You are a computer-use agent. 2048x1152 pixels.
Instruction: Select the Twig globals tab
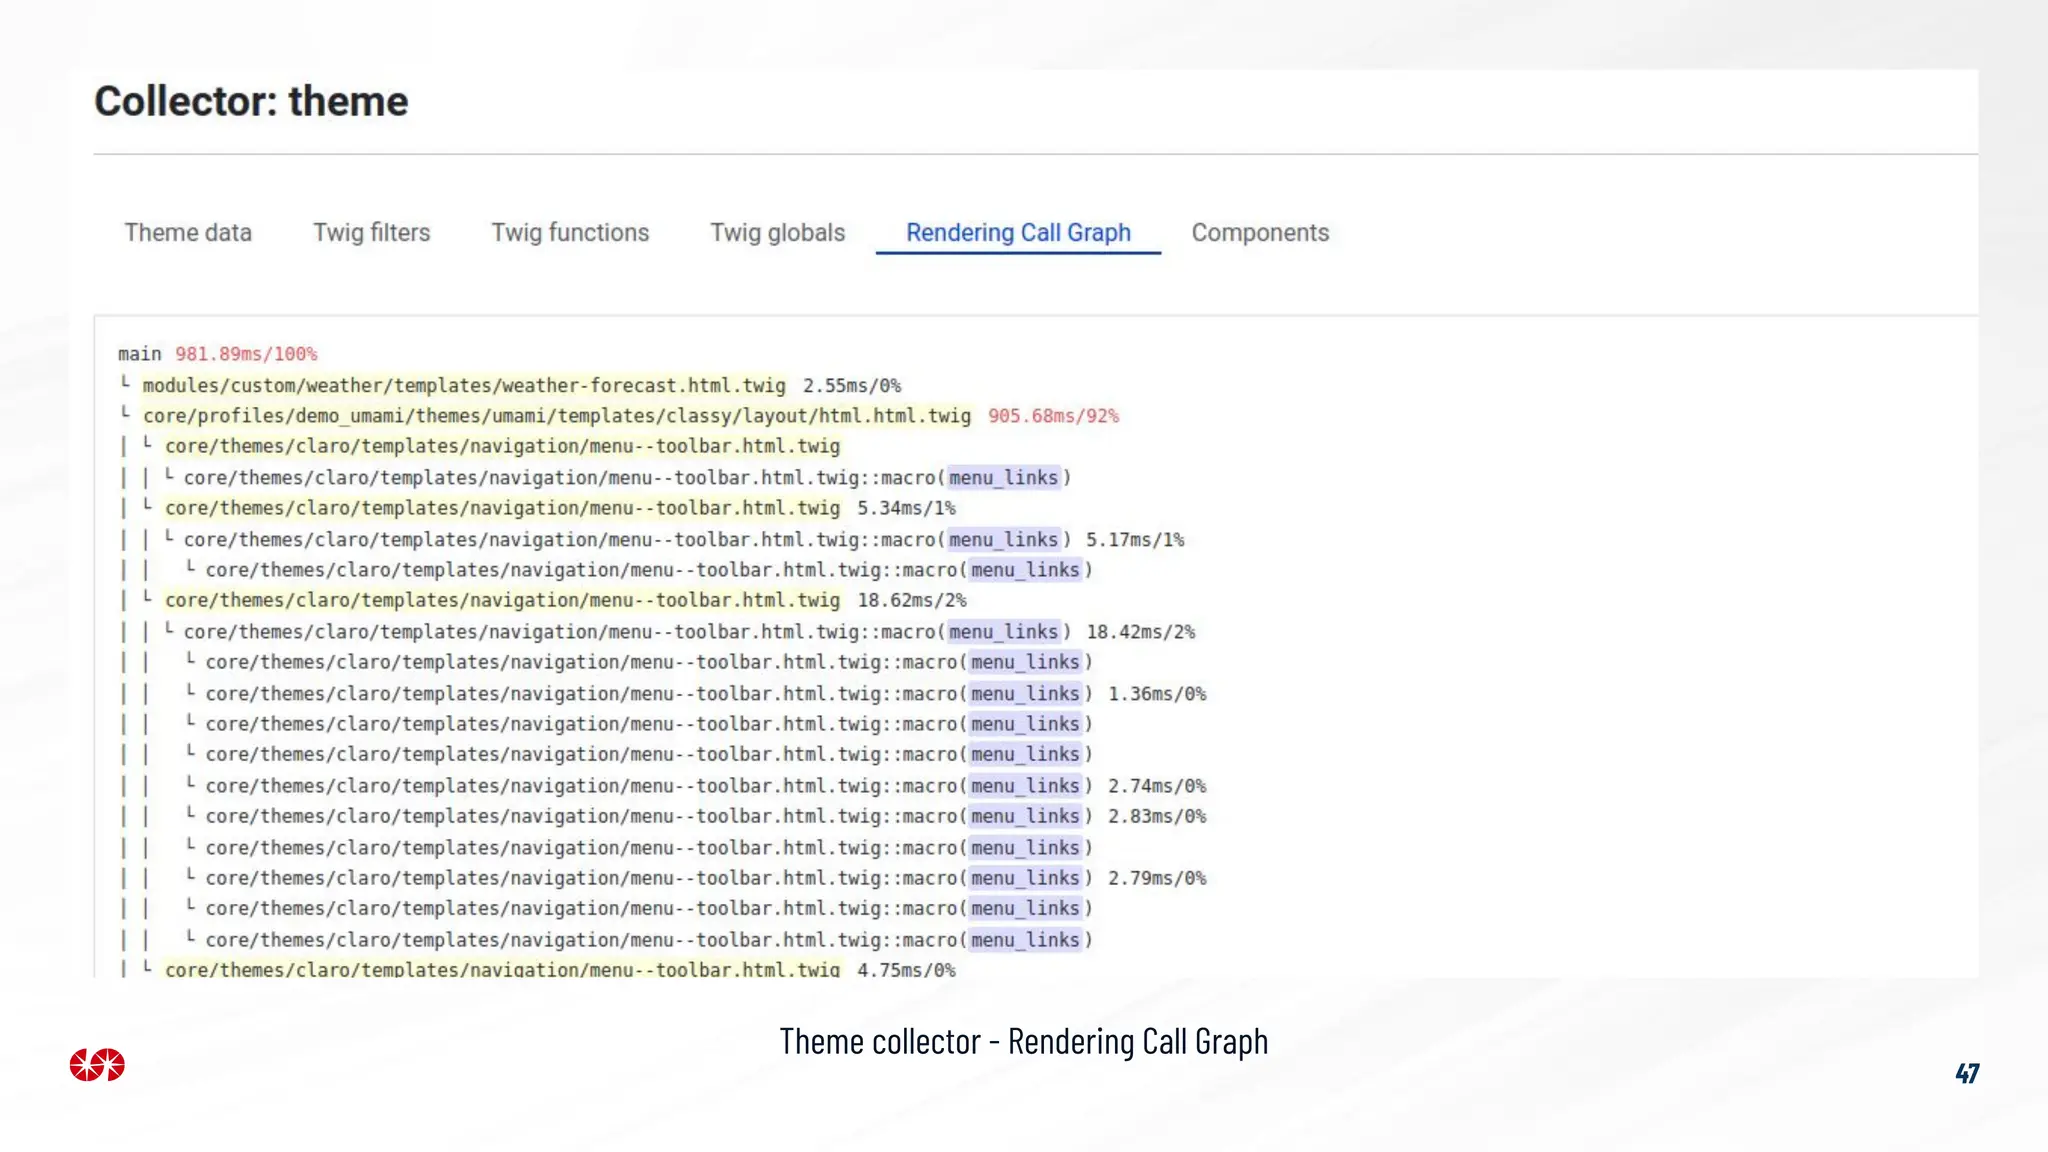click(x=777, y=233)
